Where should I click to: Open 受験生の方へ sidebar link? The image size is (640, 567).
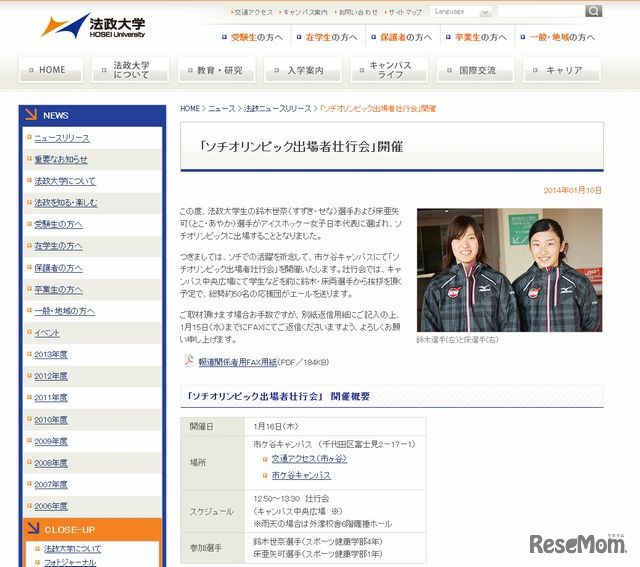pyautogui.click(x=58, y=224)
